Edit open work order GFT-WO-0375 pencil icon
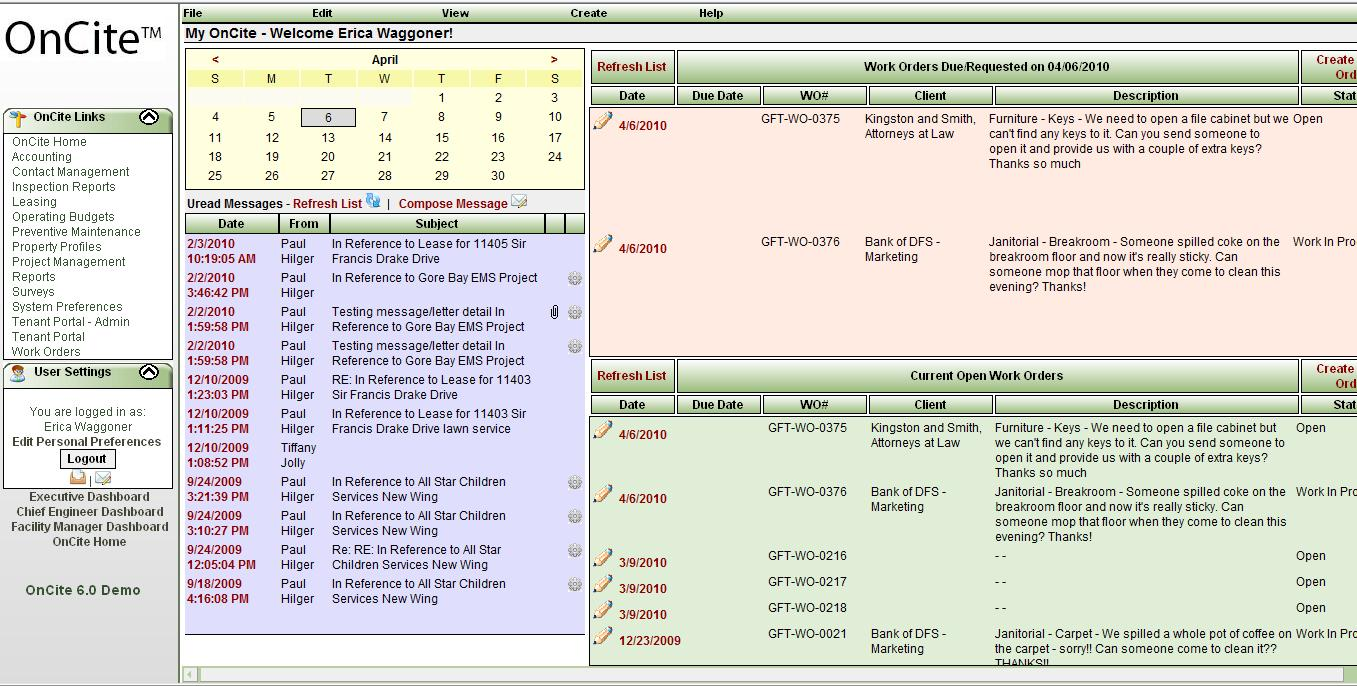Image resolution: width=1357 pixels, height=686 pixels. (602, 430)
